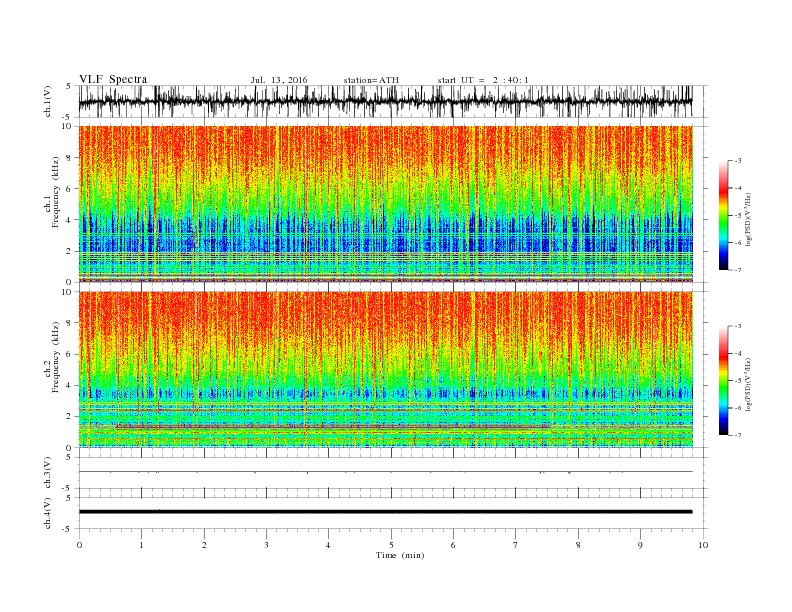Click time axis tick label "9"
792x612 pixels.
[640, 545]
